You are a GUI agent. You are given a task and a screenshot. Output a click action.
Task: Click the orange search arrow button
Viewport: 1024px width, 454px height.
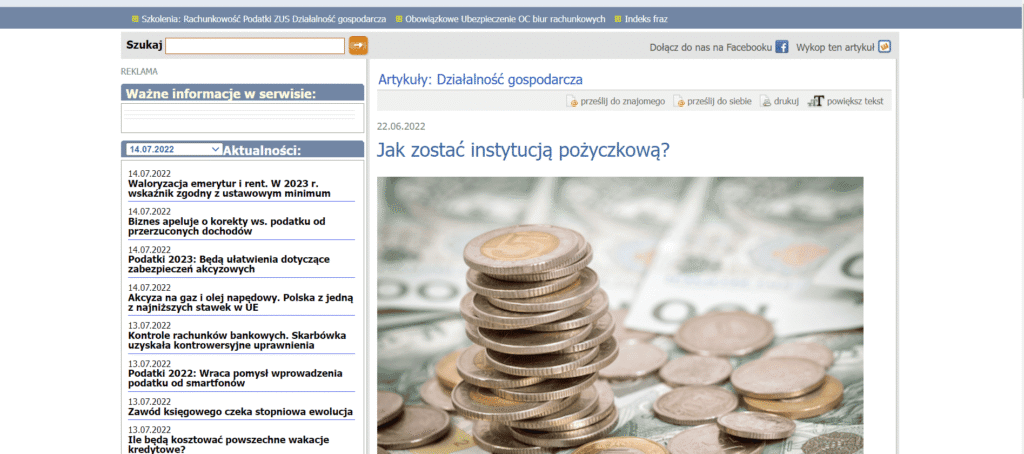(x=358, y=45)
